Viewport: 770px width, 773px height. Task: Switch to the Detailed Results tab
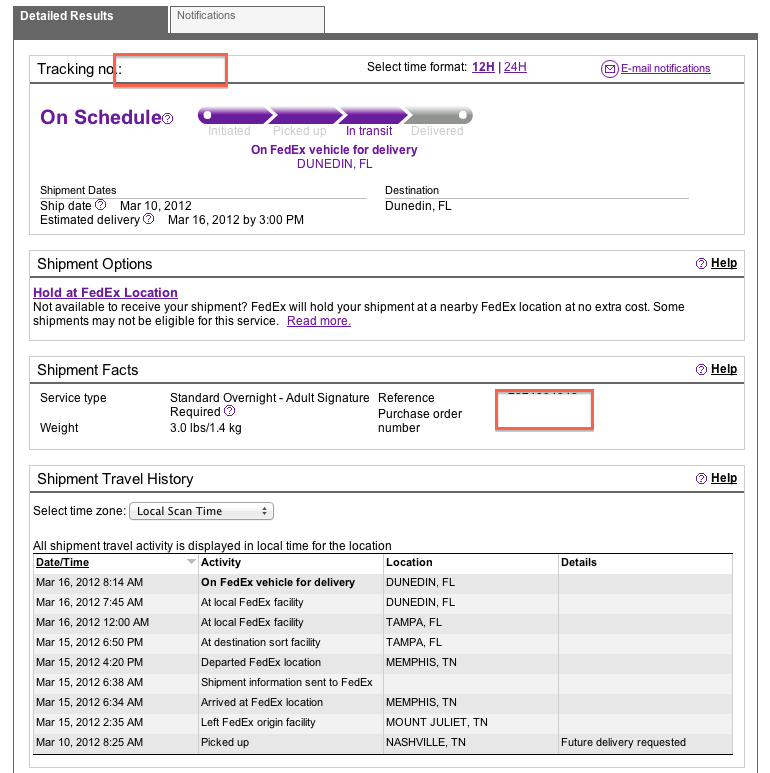click(91, 20)
